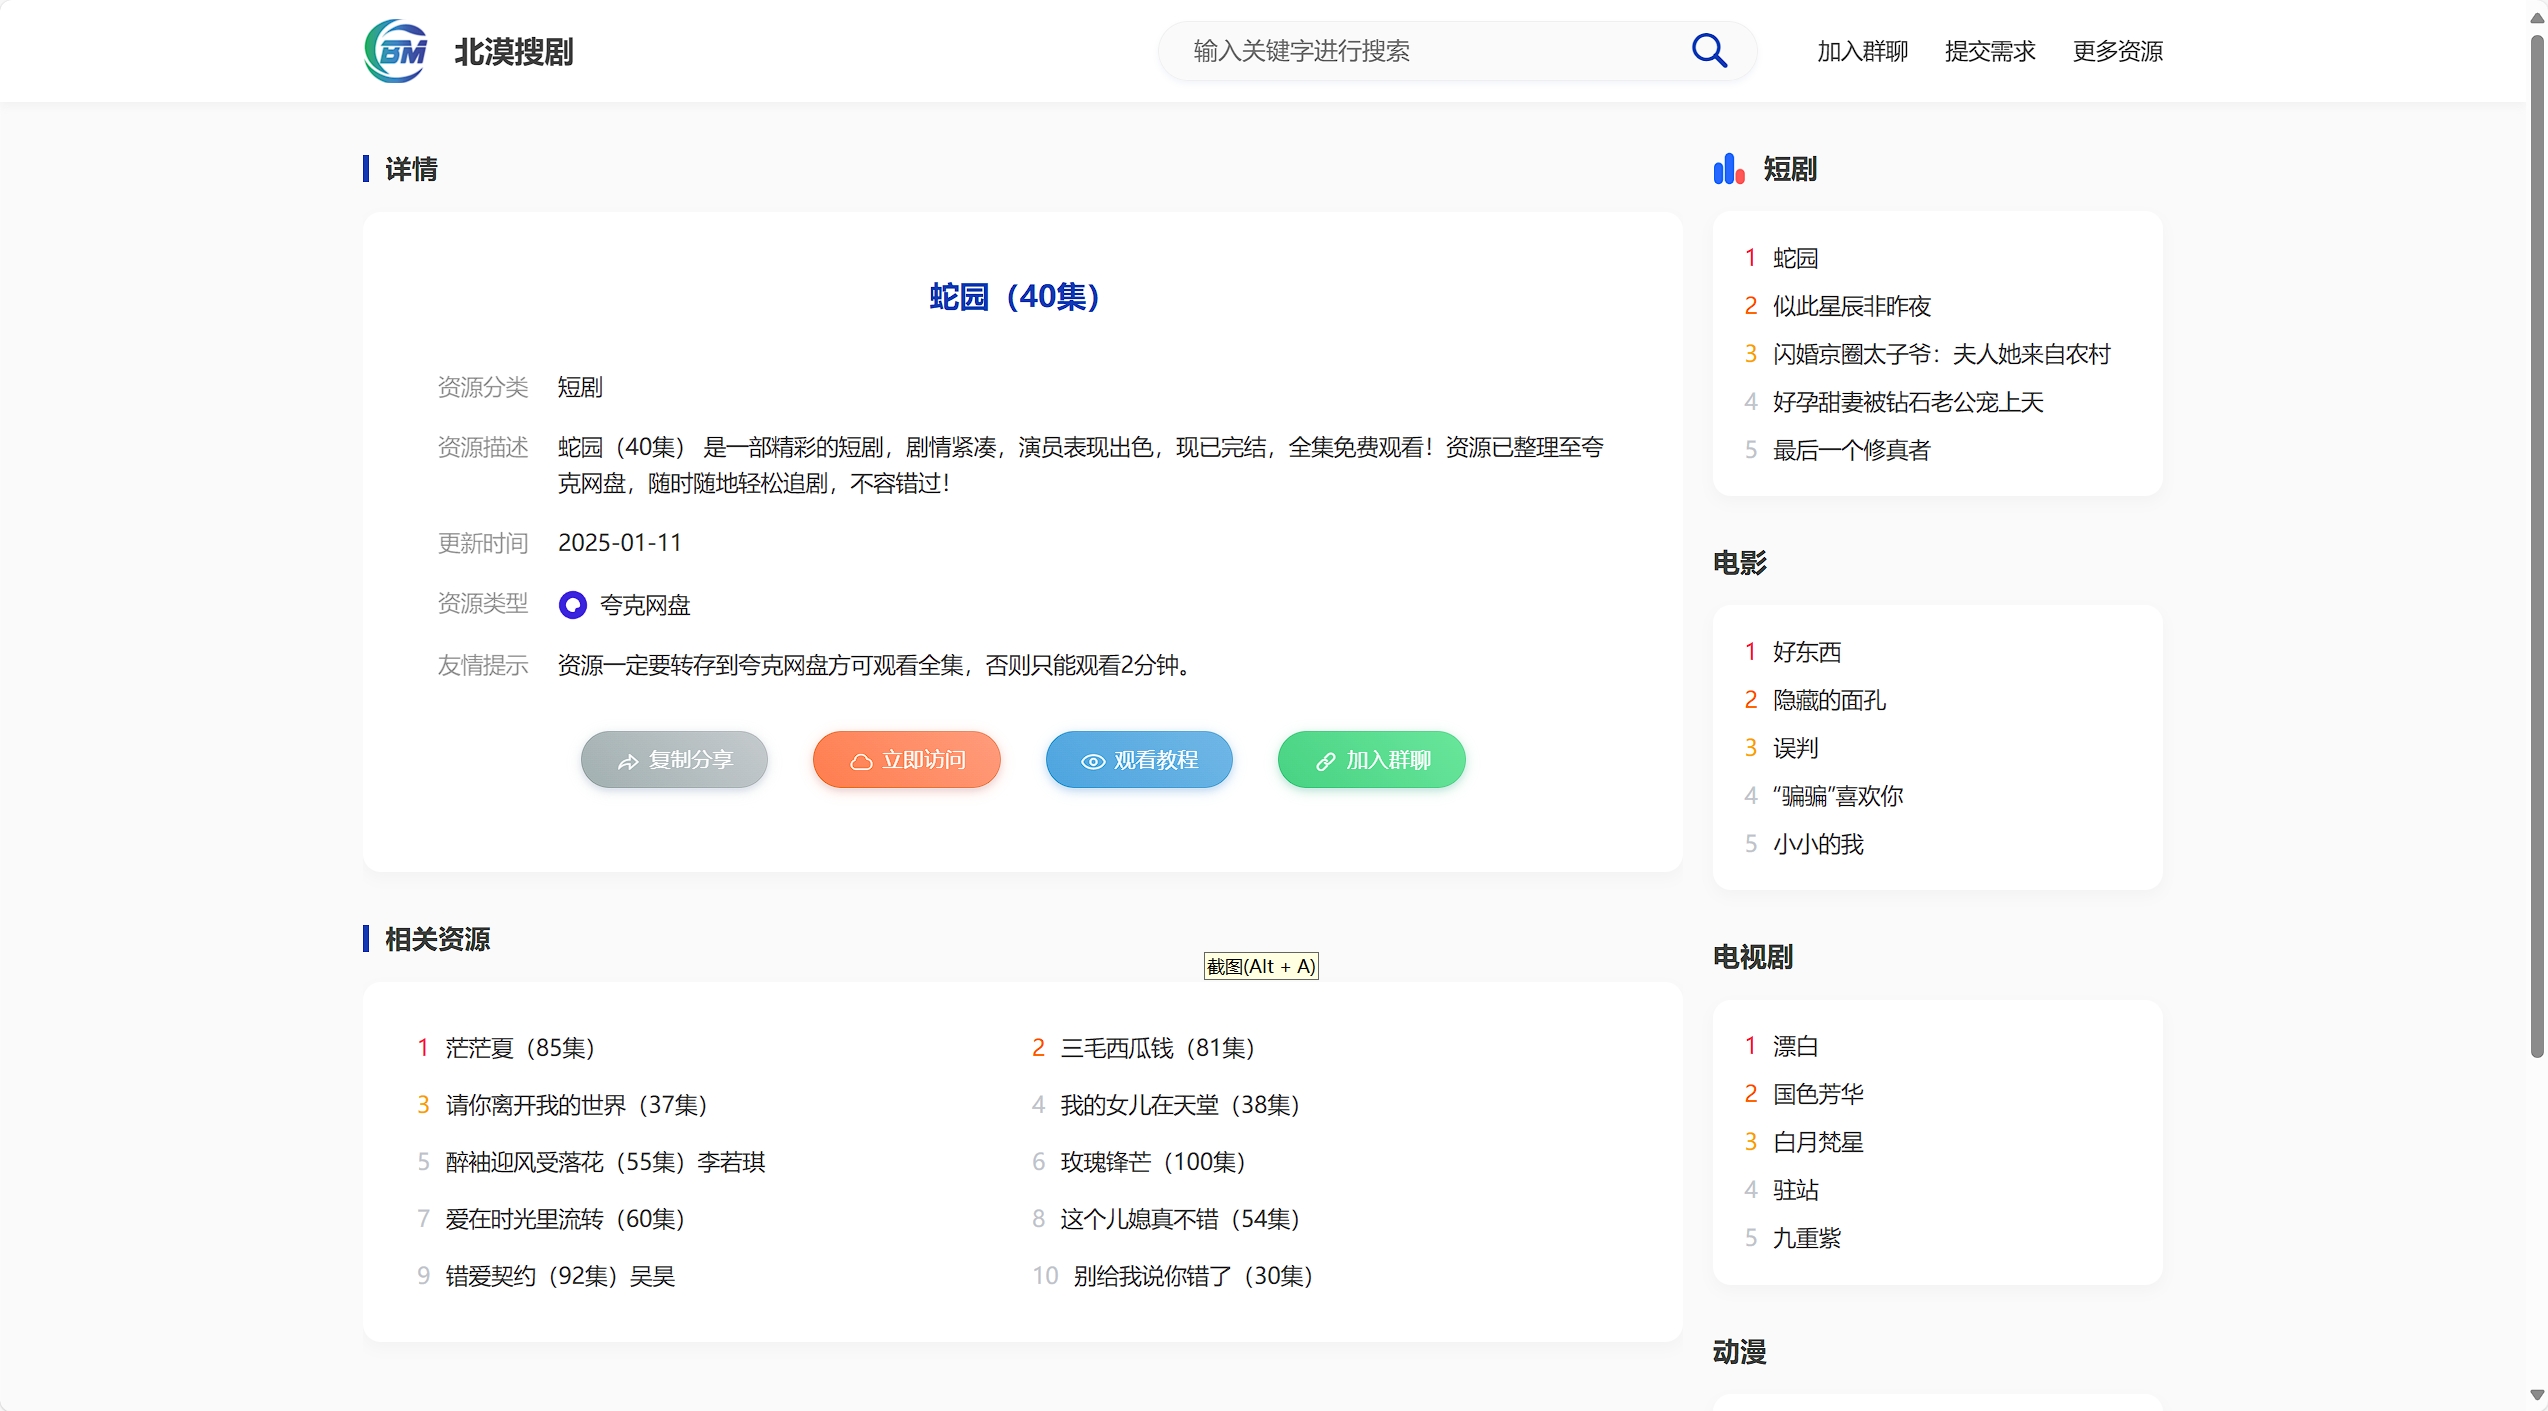This screenshot has height=1411, width=2548.
Task: Click the BM site logo
Action: click(396, 51)
